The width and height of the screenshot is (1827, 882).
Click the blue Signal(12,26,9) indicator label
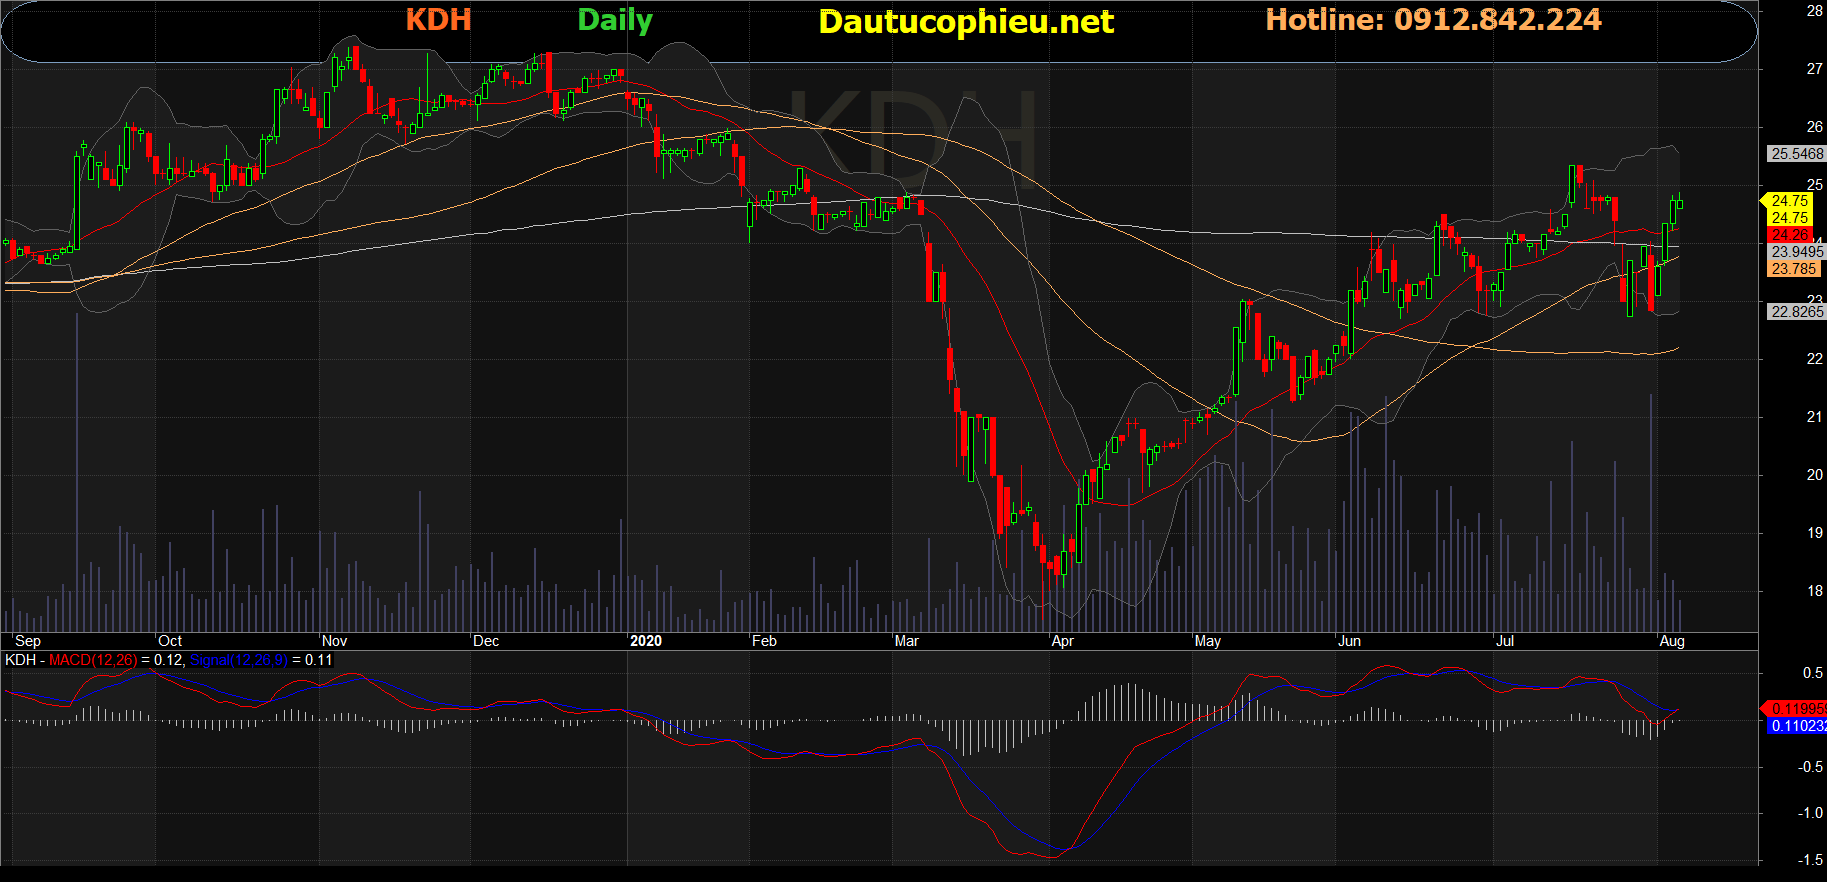pos(238,660)
